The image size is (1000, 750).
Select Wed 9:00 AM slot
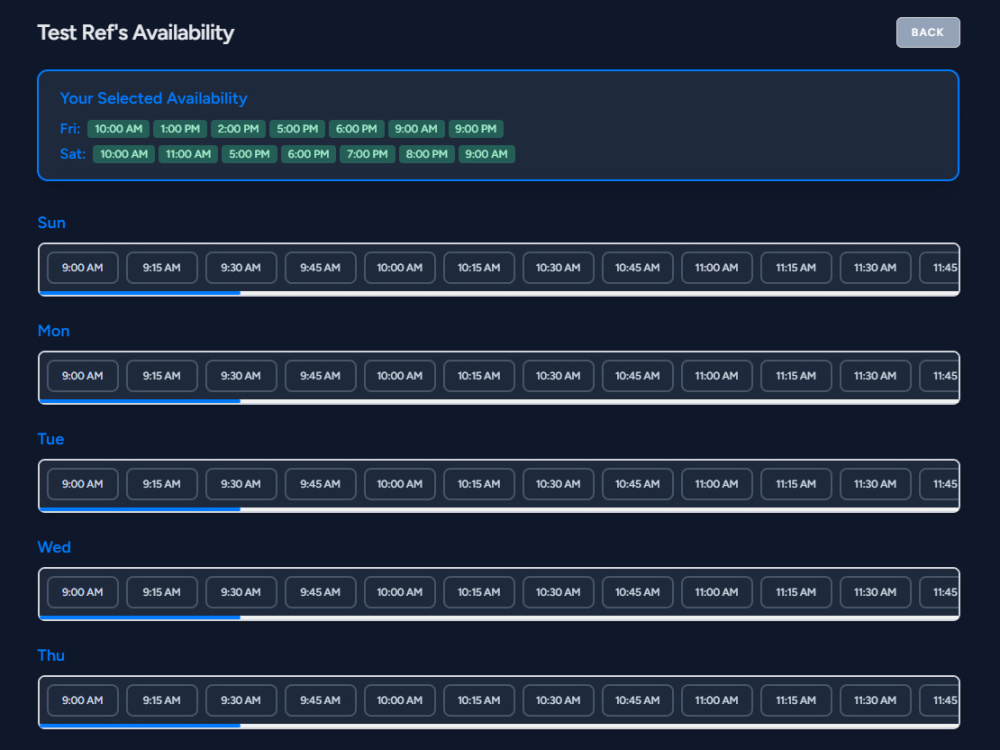82,592
